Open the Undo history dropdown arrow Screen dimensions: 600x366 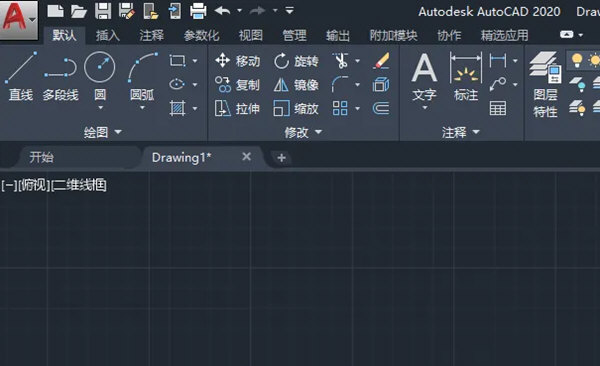[240, 11]
